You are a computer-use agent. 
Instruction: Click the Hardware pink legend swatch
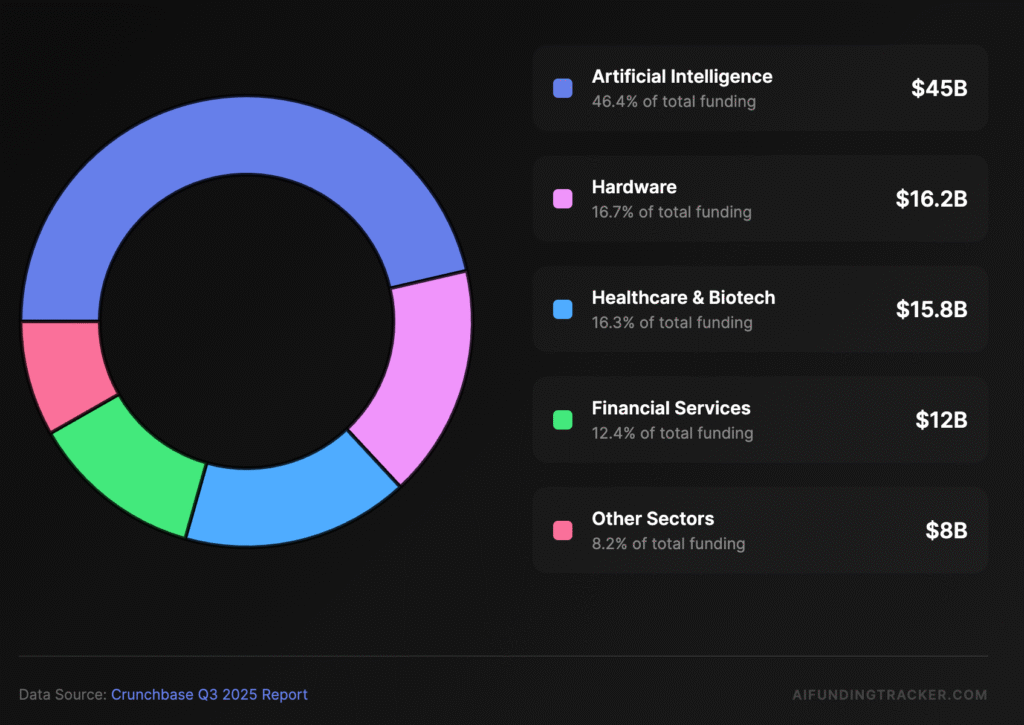click(563, 199)
